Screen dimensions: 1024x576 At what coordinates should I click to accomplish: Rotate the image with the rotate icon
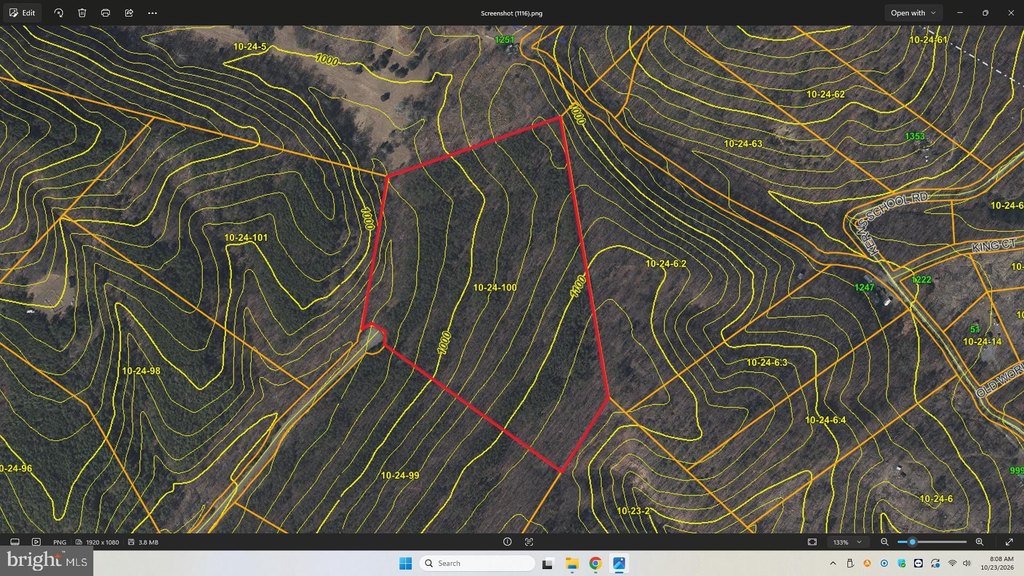point(59,13)
